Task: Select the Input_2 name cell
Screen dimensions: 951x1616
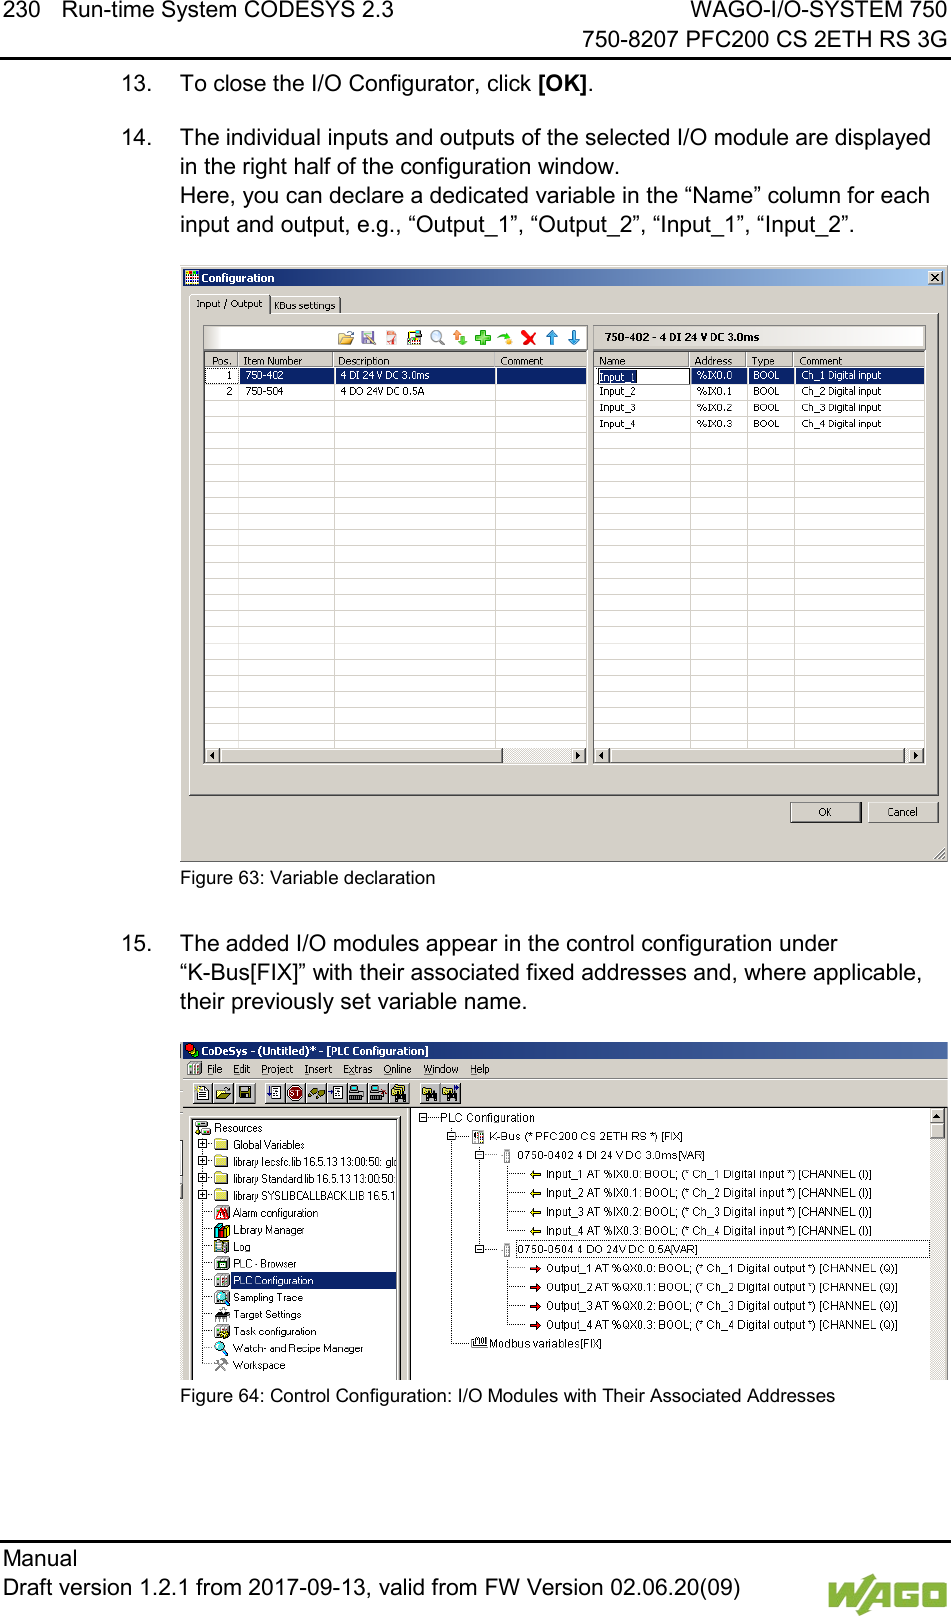Action: (x=642, y=391)
